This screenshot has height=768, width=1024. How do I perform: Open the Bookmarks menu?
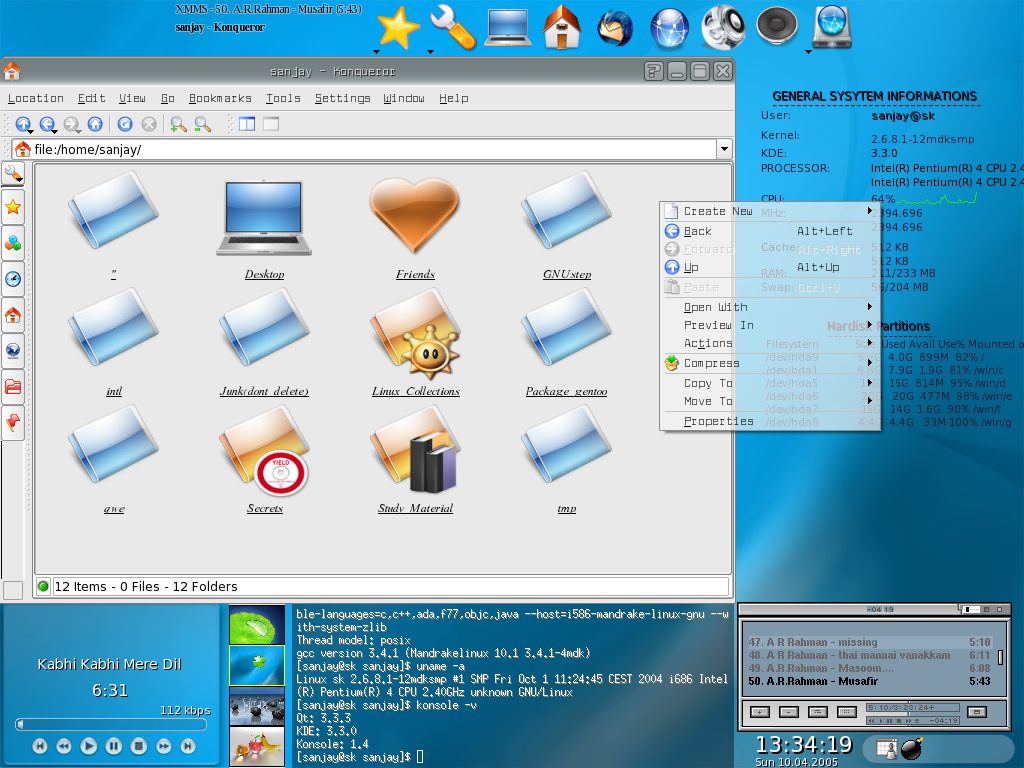(x=220, y=99)
